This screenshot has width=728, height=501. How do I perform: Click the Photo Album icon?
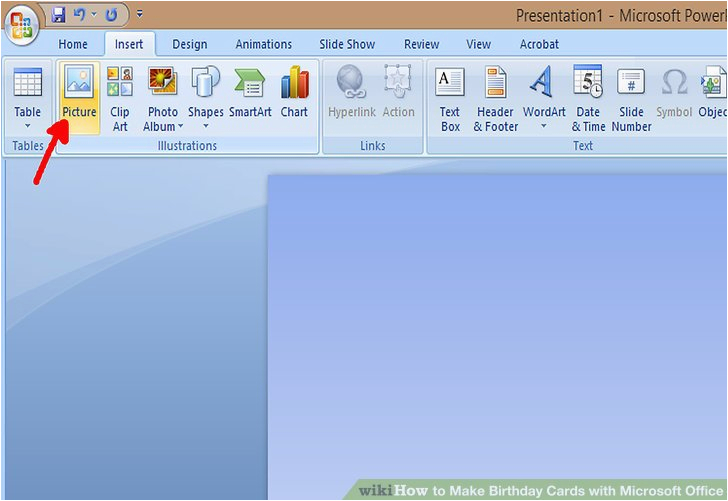pyautogui.click(x=162, y=79)
